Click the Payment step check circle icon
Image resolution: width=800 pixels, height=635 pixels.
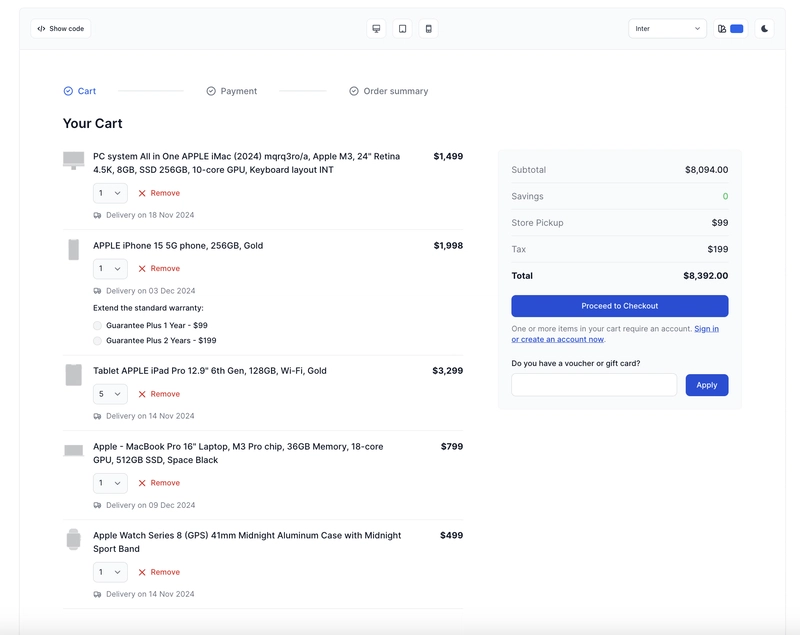tap(211, 91)
